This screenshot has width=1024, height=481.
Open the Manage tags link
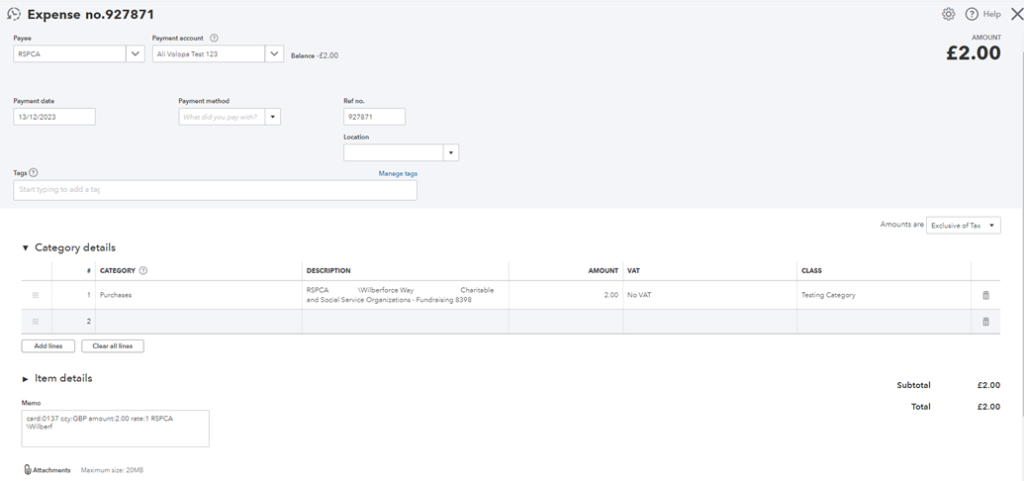pyautogui.click(x=398, y=174)
